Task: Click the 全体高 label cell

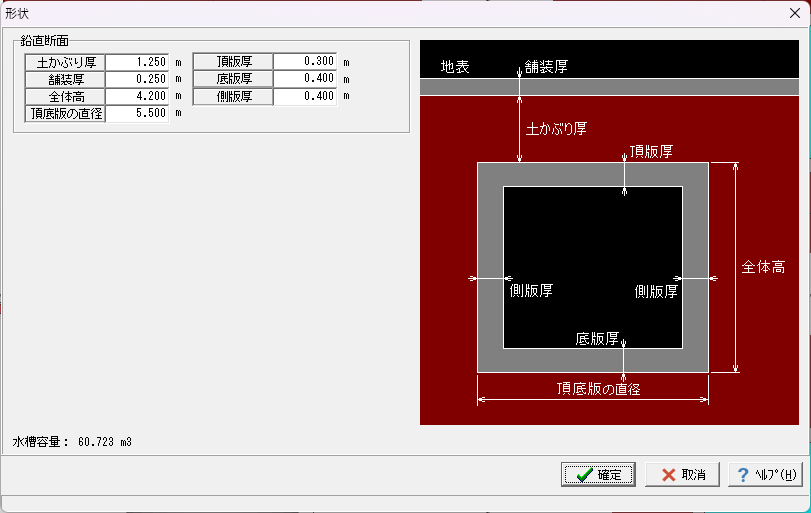Action: (65, 97)
